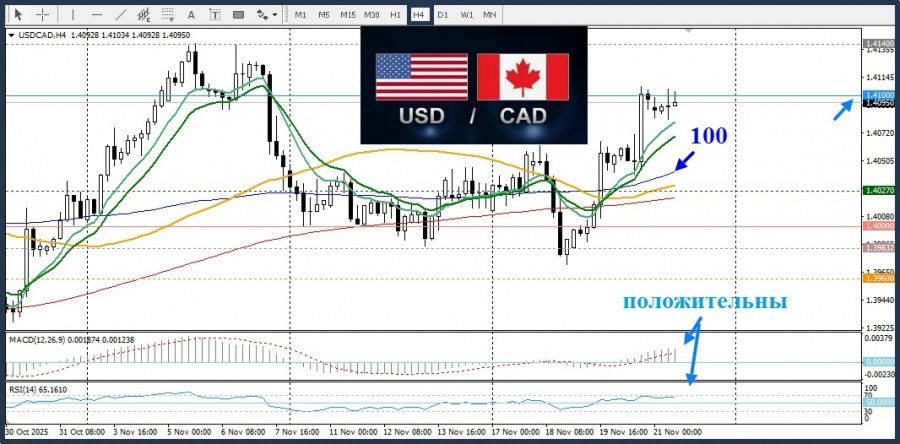Pick the Fibonacci retracement tool
This screenshot has width=900, height=444.
point(168,14)
